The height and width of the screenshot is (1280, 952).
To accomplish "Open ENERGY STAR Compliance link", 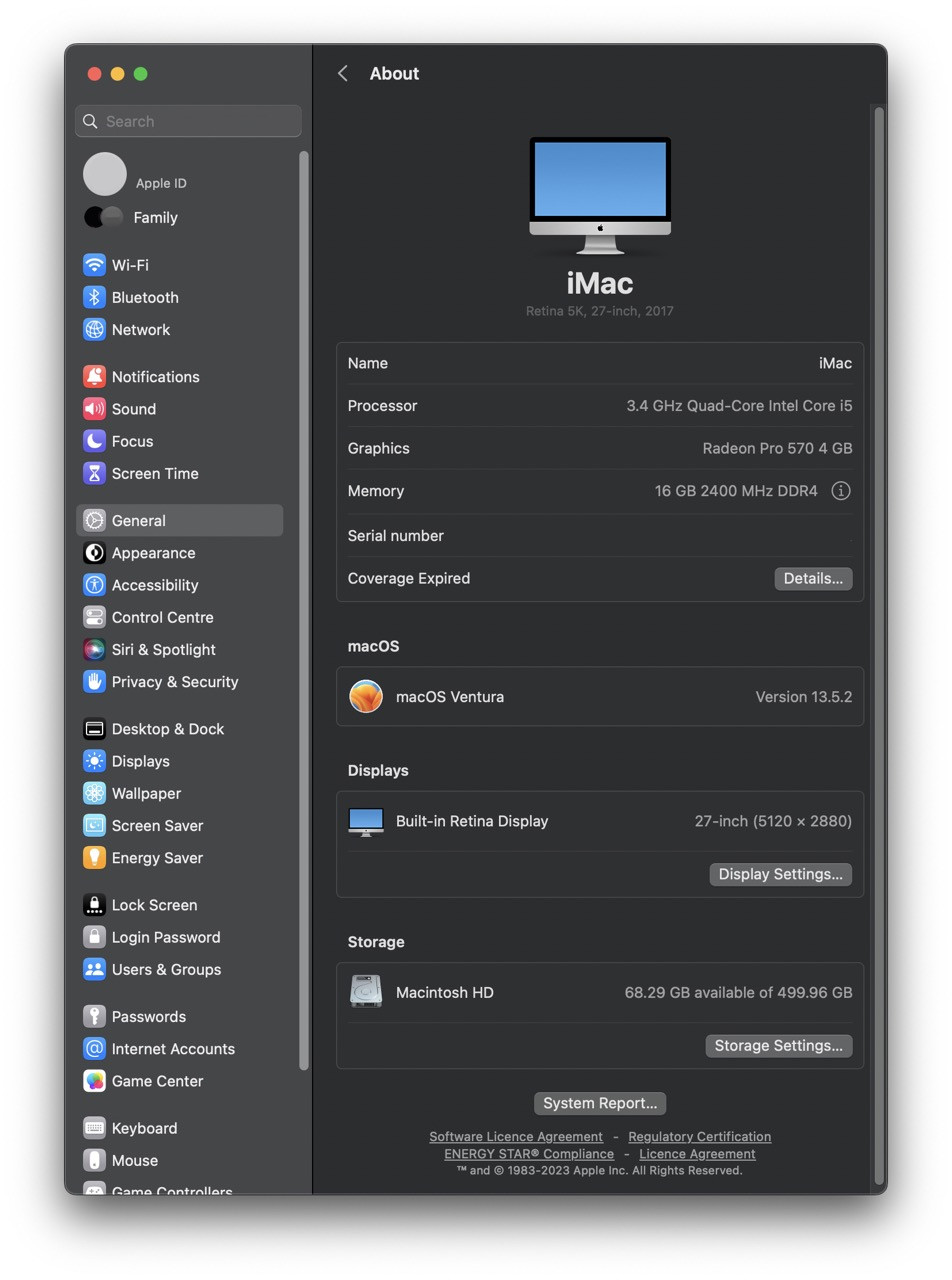I will pyautogui.click(x=529, y=1153).
